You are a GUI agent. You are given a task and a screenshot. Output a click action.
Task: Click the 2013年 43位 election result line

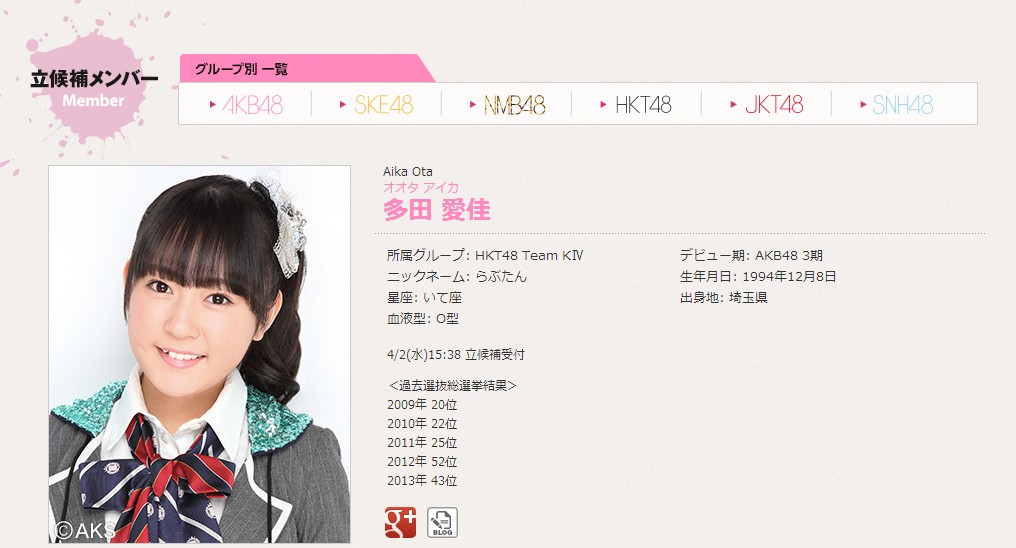click(422, 481)
